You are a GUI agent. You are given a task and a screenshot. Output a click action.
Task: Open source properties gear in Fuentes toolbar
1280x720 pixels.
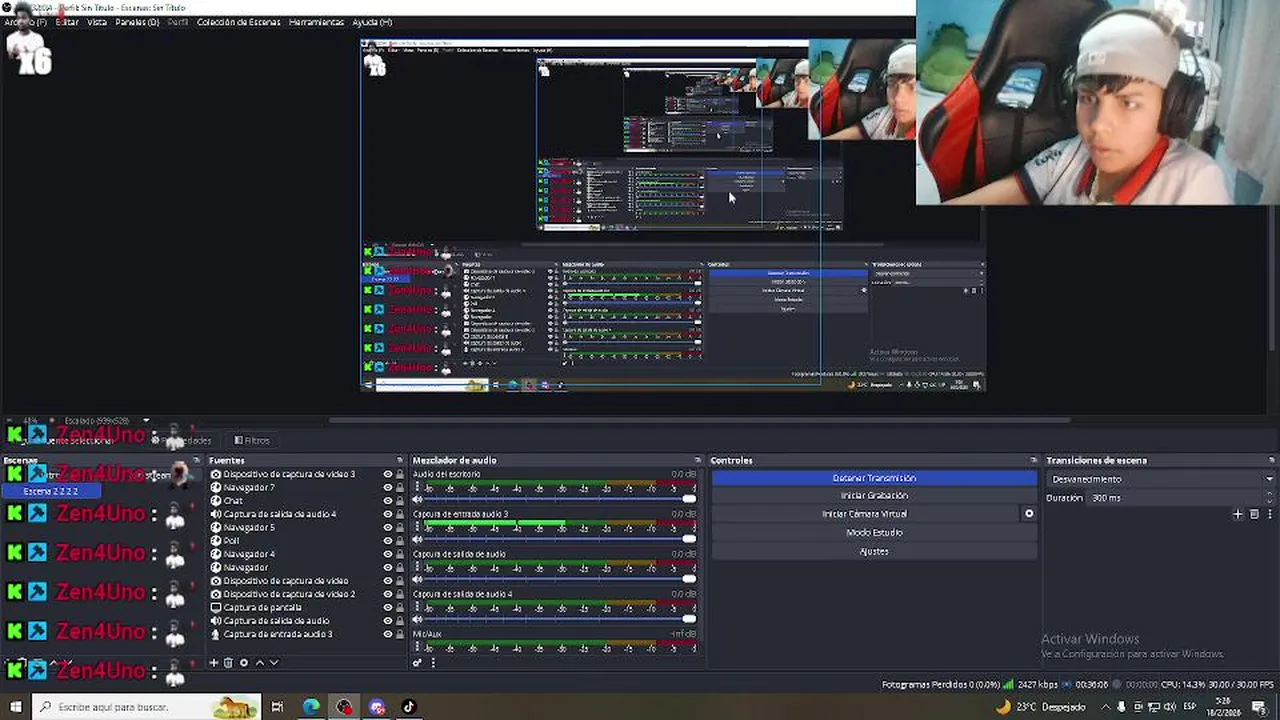pyautogui.click(x=243, y=662)
